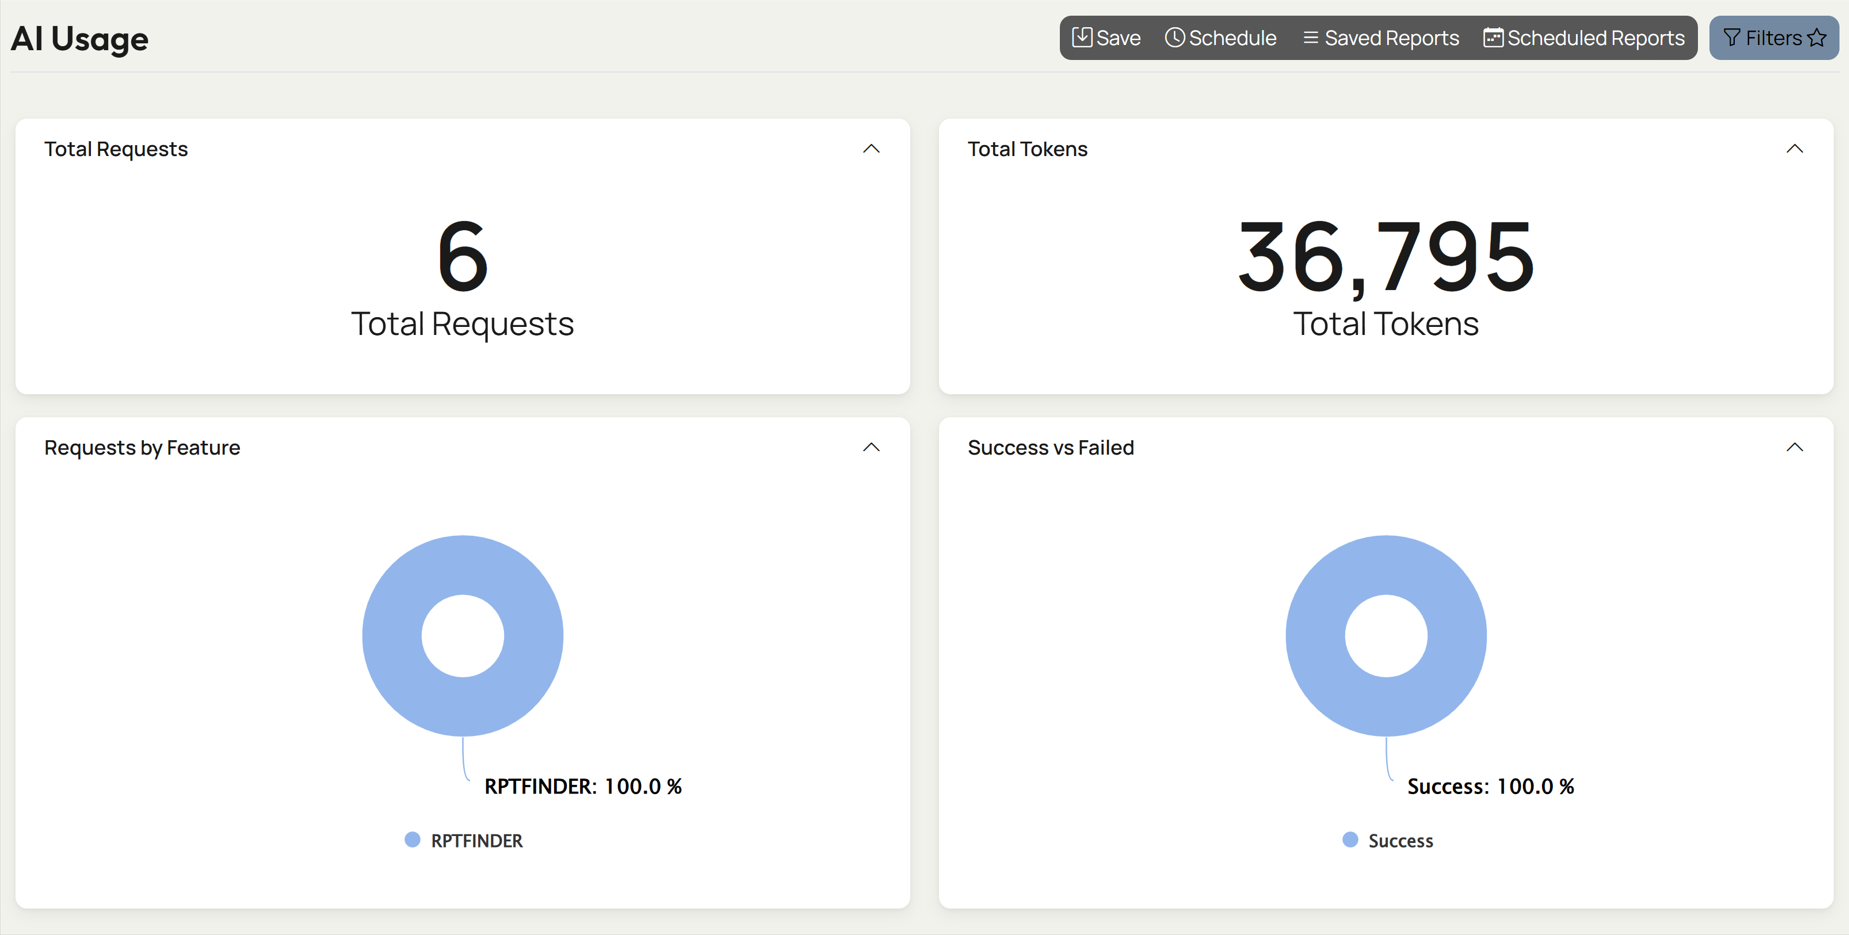Click the Filters funnel icon
The image size is (1849, 935).
click(1732, 38)
